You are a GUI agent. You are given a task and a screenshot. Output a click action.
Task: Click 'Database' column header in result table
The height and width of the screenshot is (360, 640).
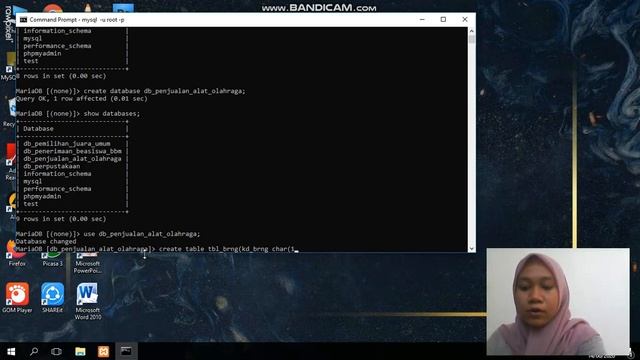38,129
